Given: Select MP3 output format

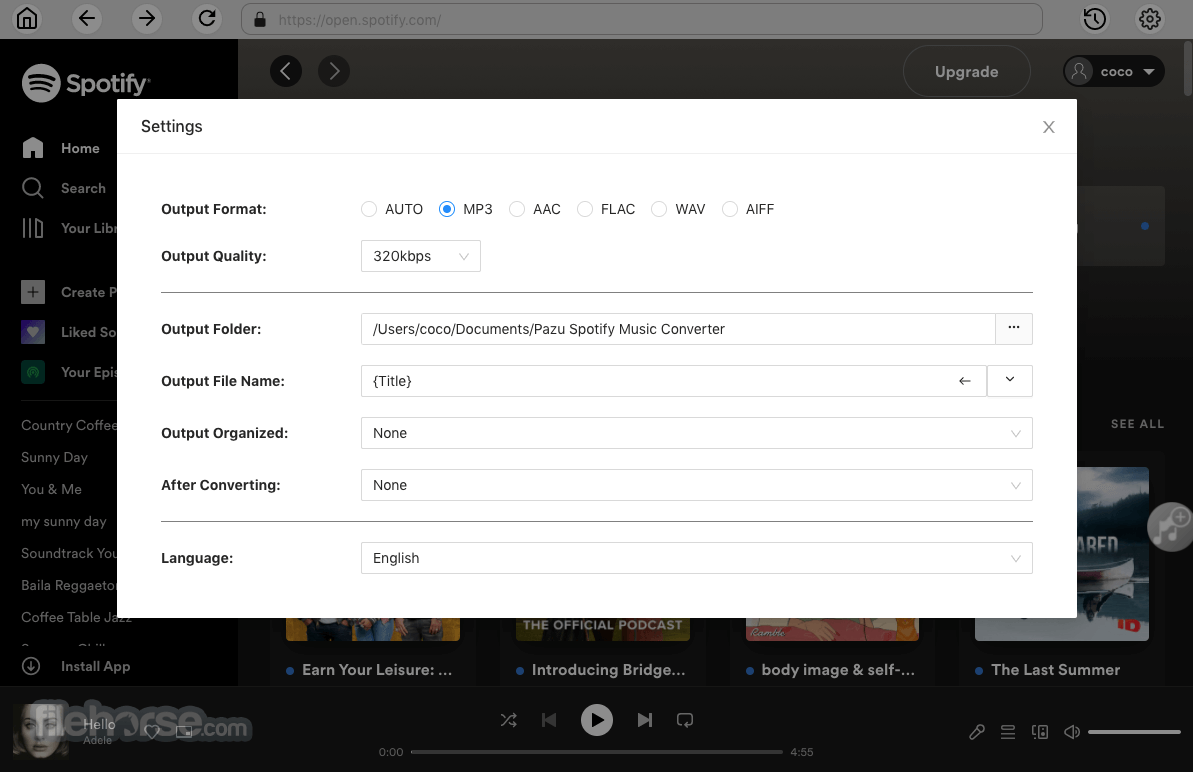Looking at the screenshot, I should point(447,209).
